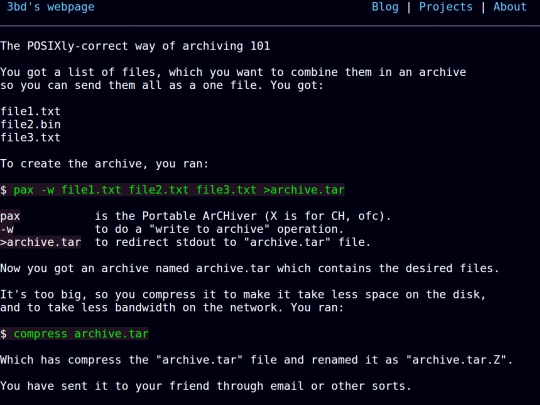Screen dimensions: 540x405
Task: Click the 'You have sent it to your friend' line
Action: click(x=206, y=386)
